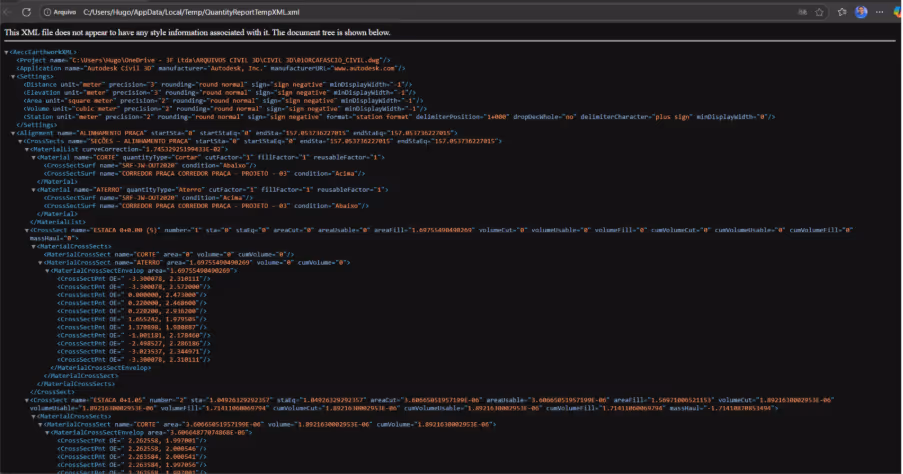Screen dimensions: 903x474
Task: Click the 'This XML file does not appear' message
Action: pyautogui.click(x=197, y=32)
